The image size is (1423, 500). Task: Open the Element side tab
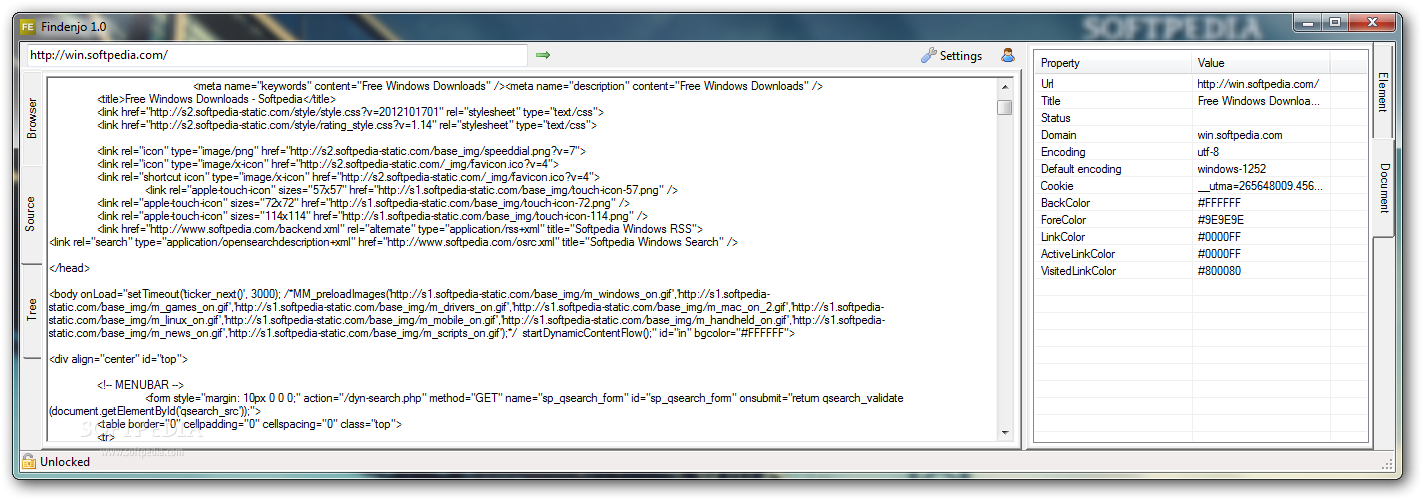coord(1383,91)
